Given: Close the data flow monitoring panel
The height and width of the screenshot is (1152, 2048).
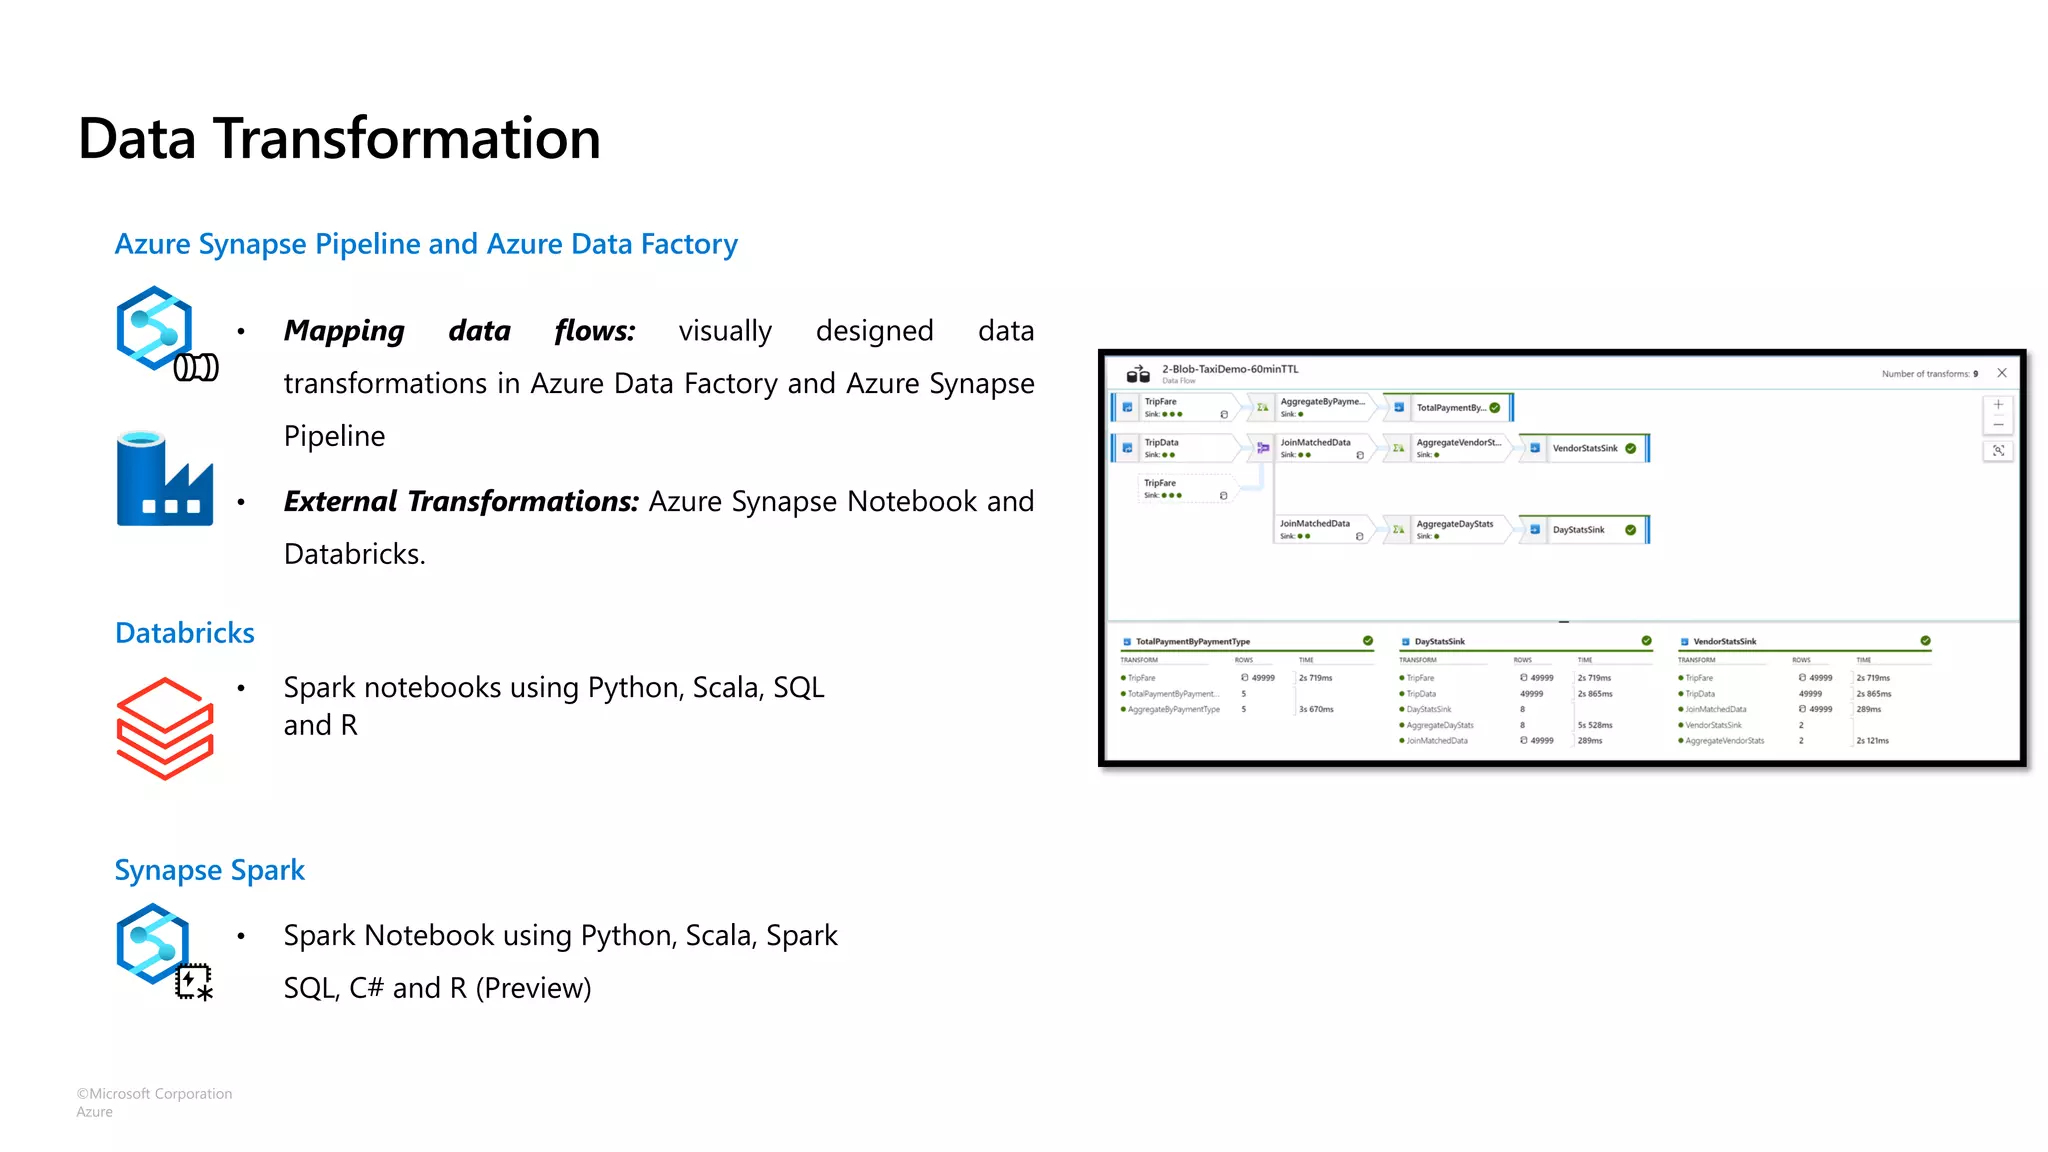Looking at the screenshot, I should click(x=2002, y=373).
